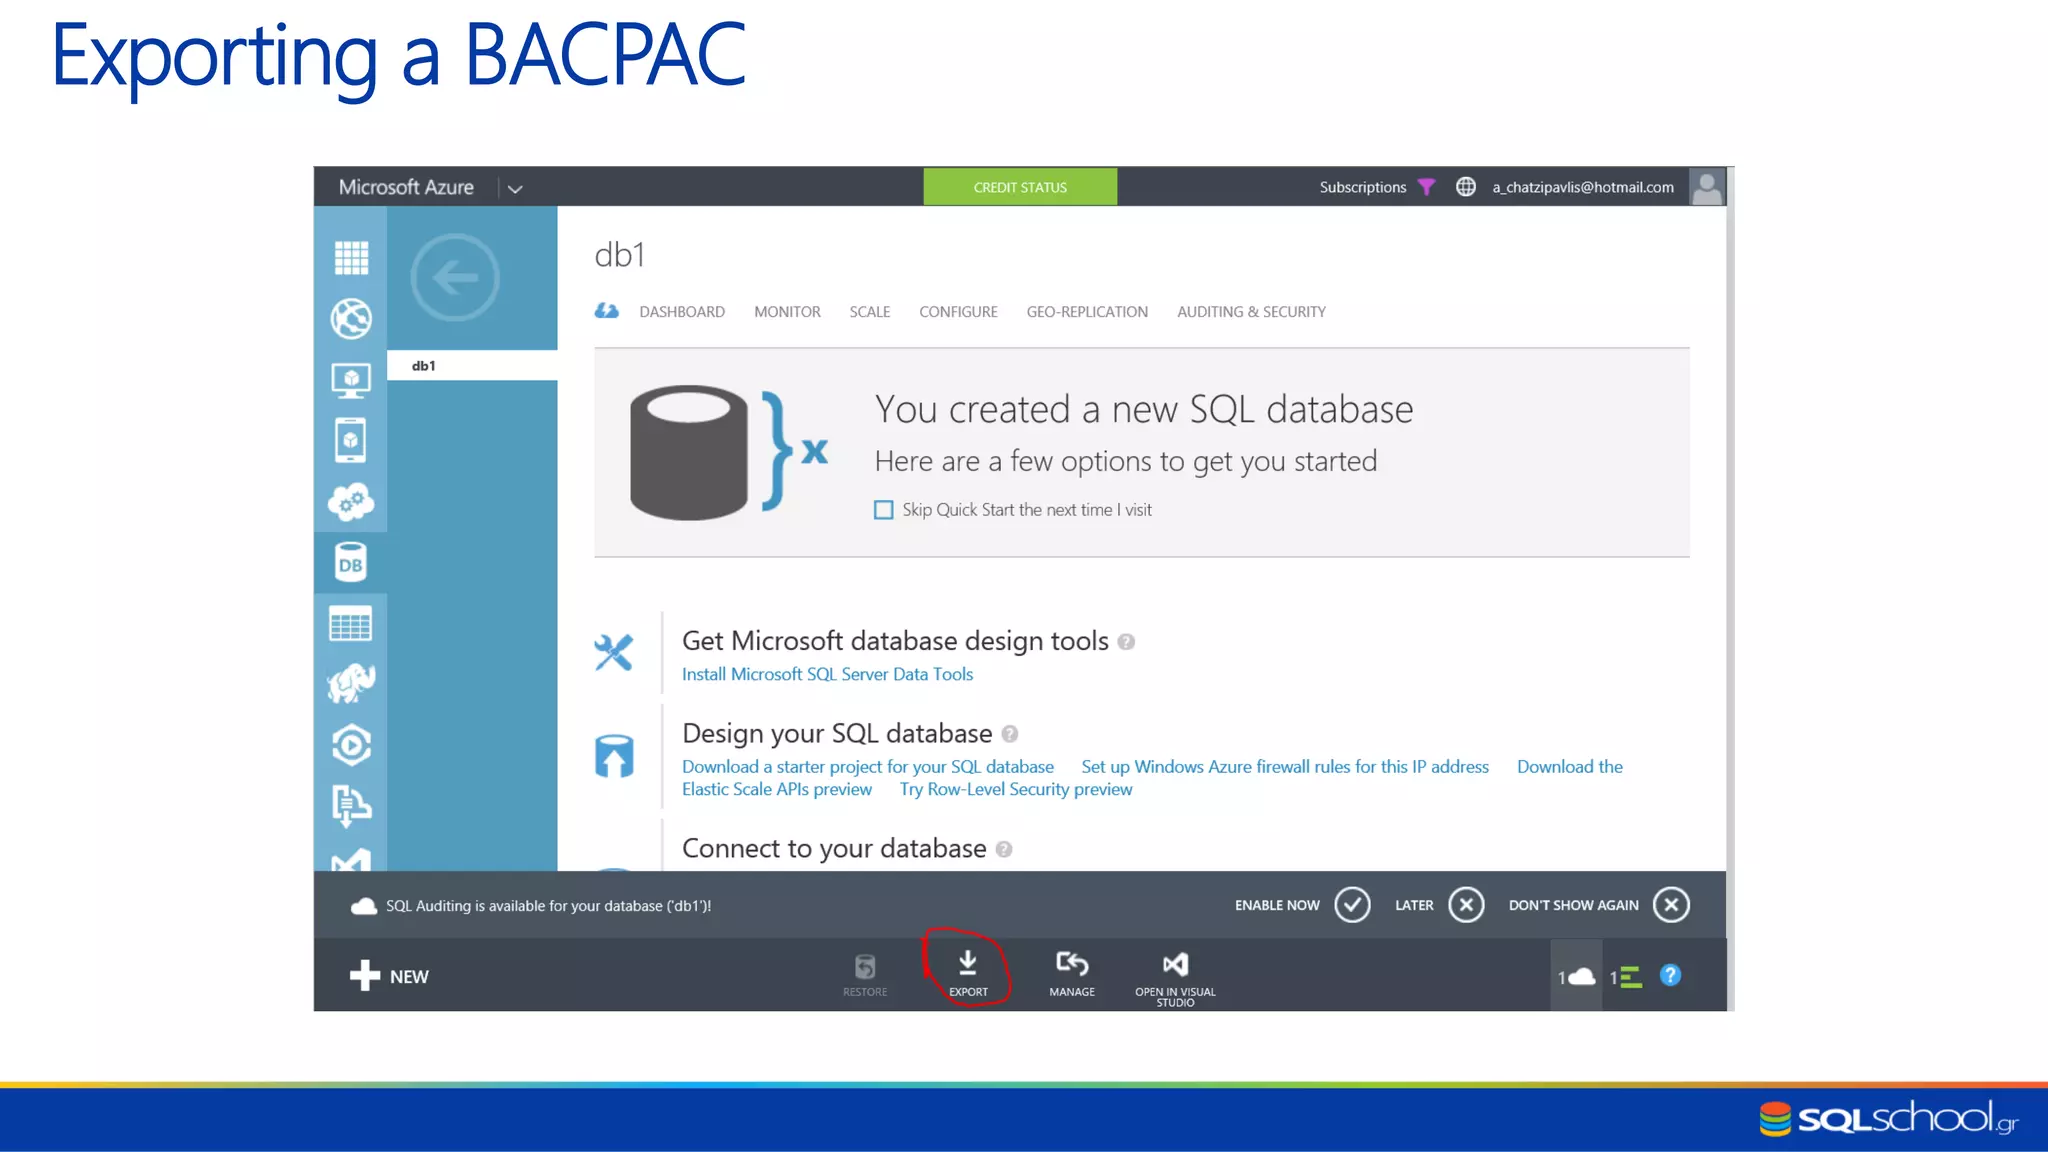Click the user avatar icon

point(1707,187)
